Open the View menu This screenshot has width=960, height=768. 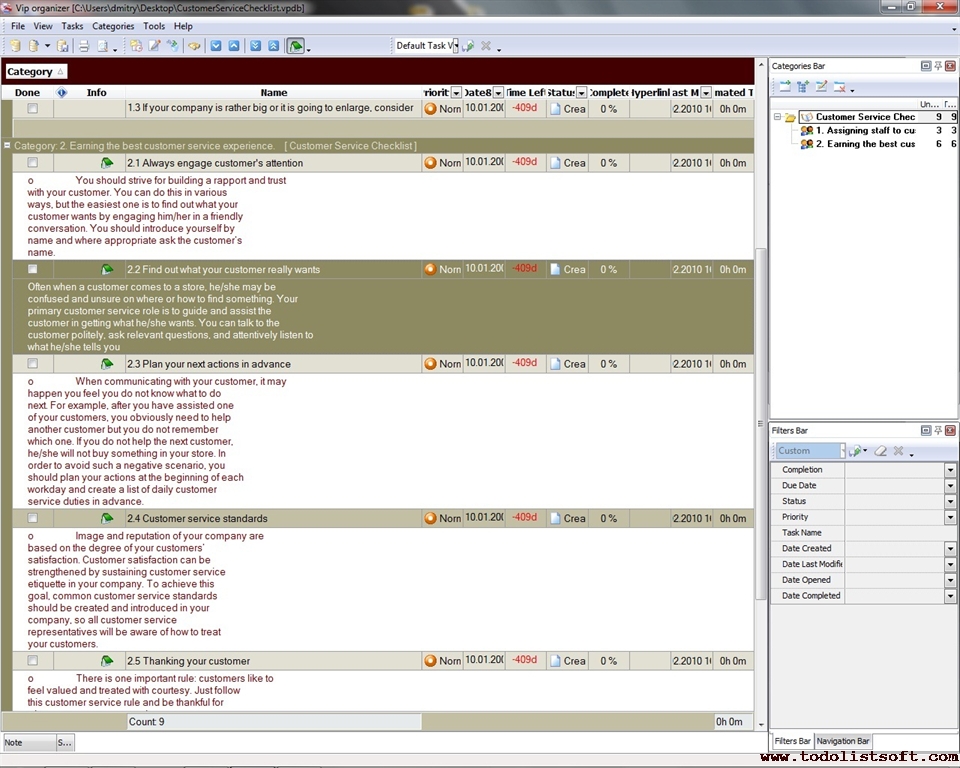point(43,26)
